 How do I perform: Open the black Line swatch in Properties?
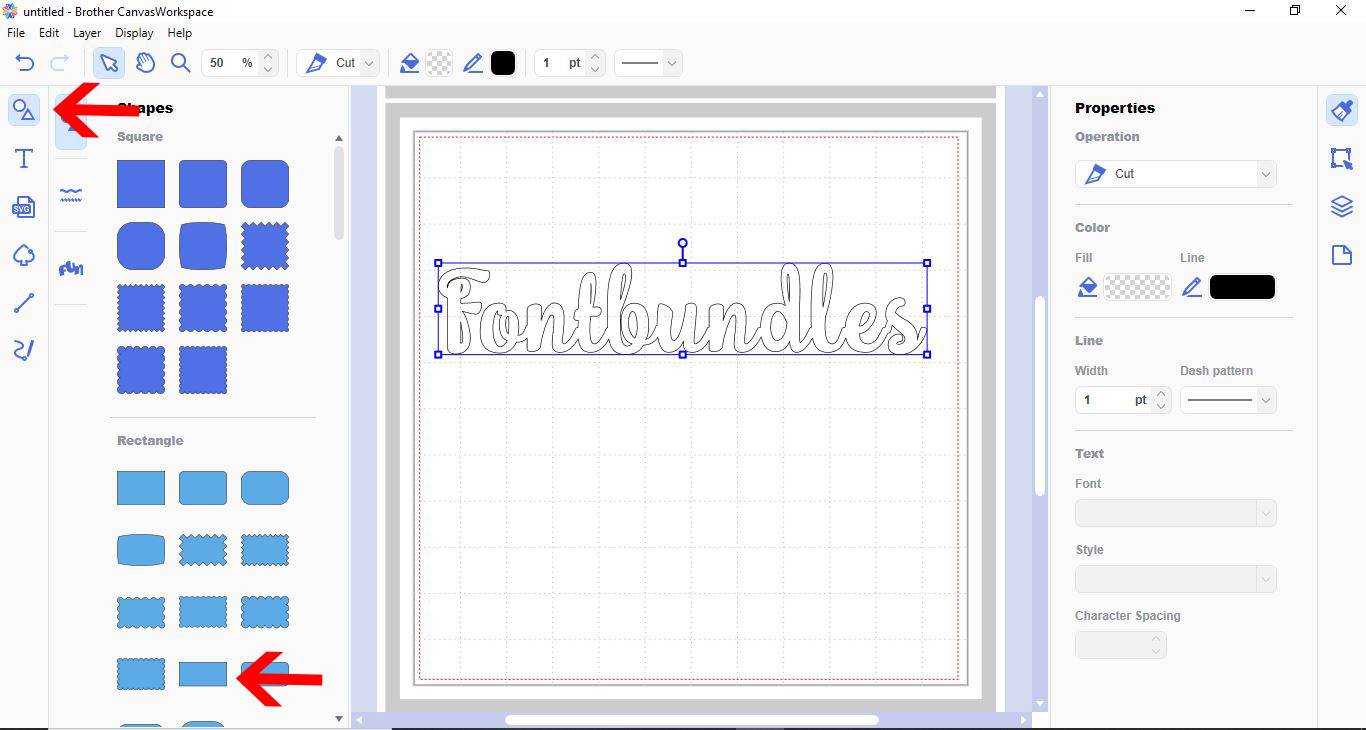1242,288
